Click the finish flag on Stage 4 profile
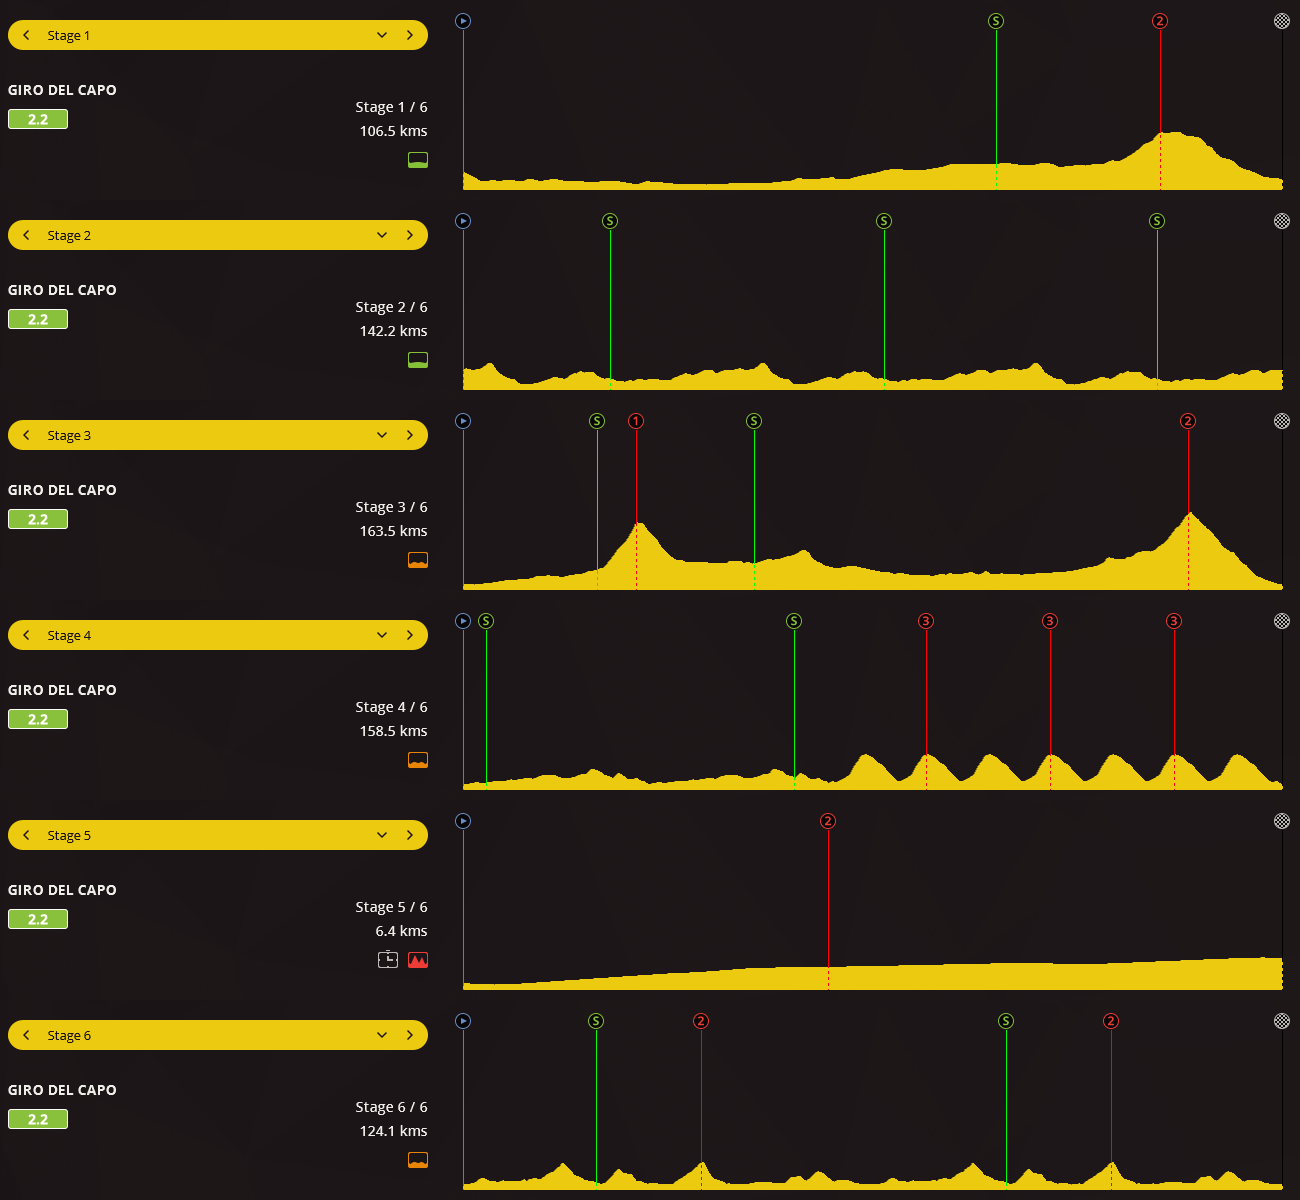Image resolution: width=1300 pixels, height=1200 pixels. pyautogui.click(x=1282, y=621)
